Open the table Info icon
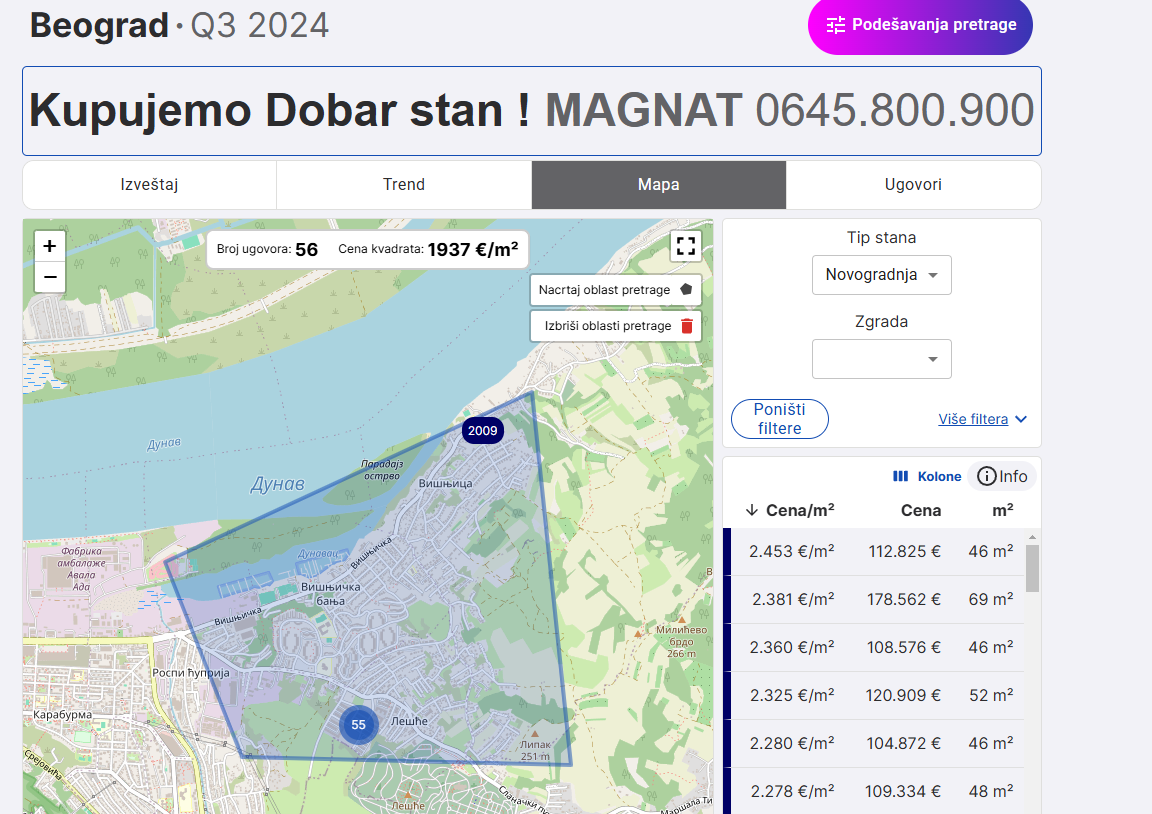The height and width of the screenshot is (814, 1152). point(1002,476)
